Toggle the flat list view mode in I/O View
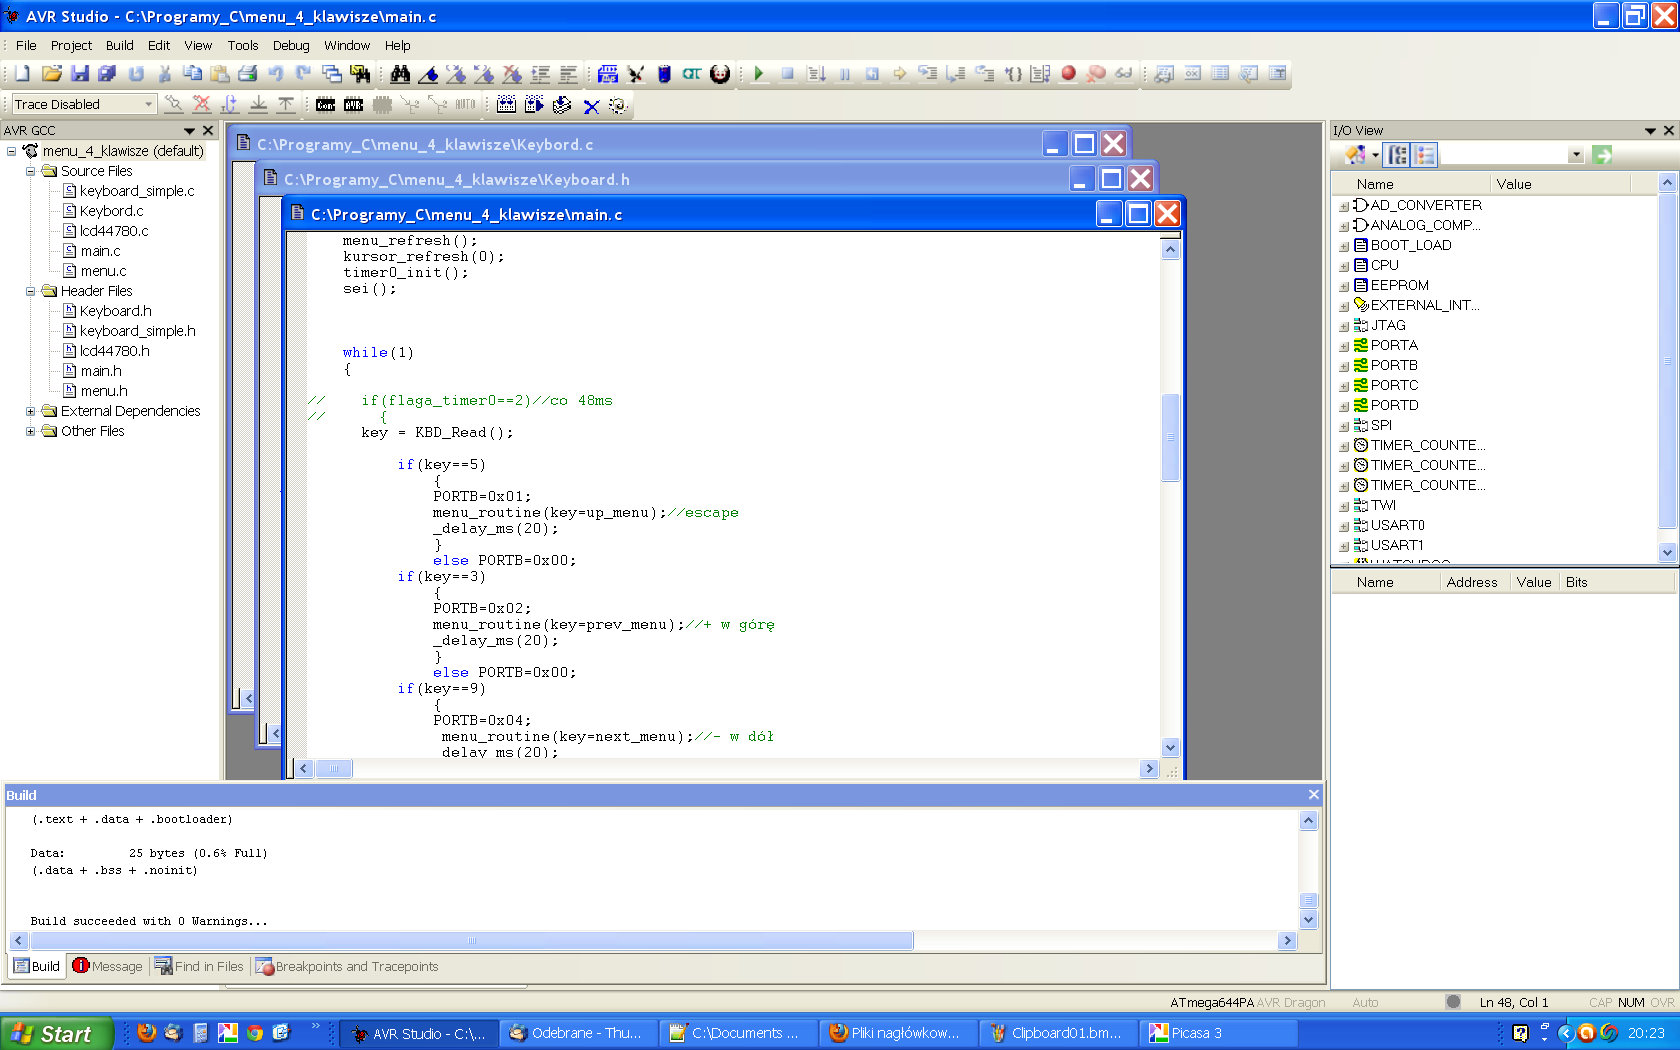 click(1425, 155)
